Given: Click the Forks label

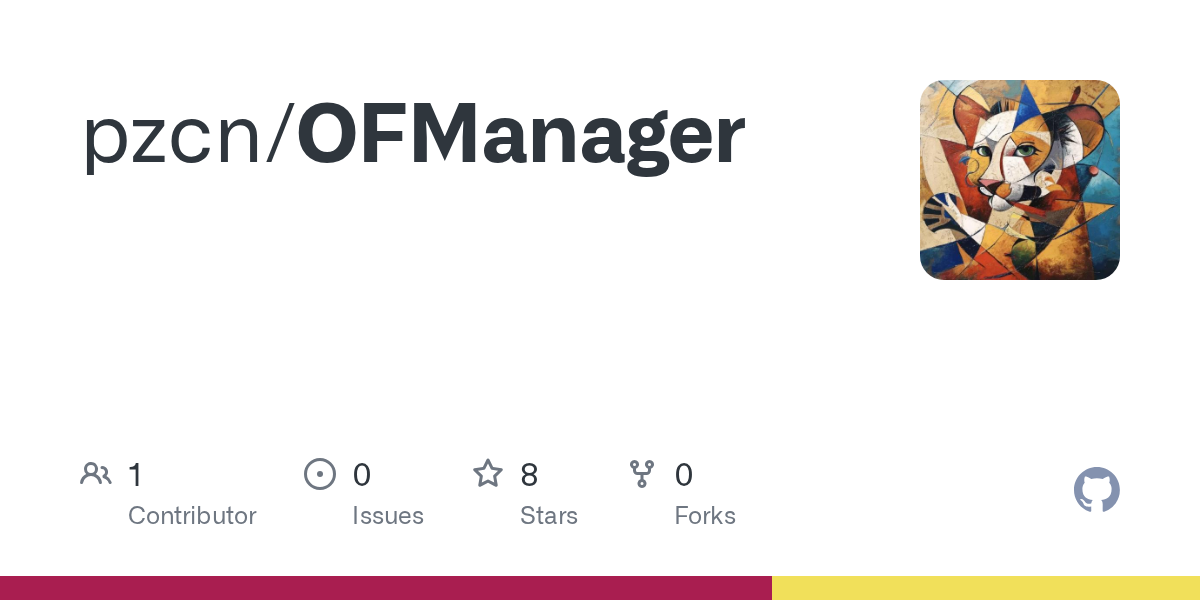Looking at the screenshot, I should pyautogui.click(x=705, y=516).
